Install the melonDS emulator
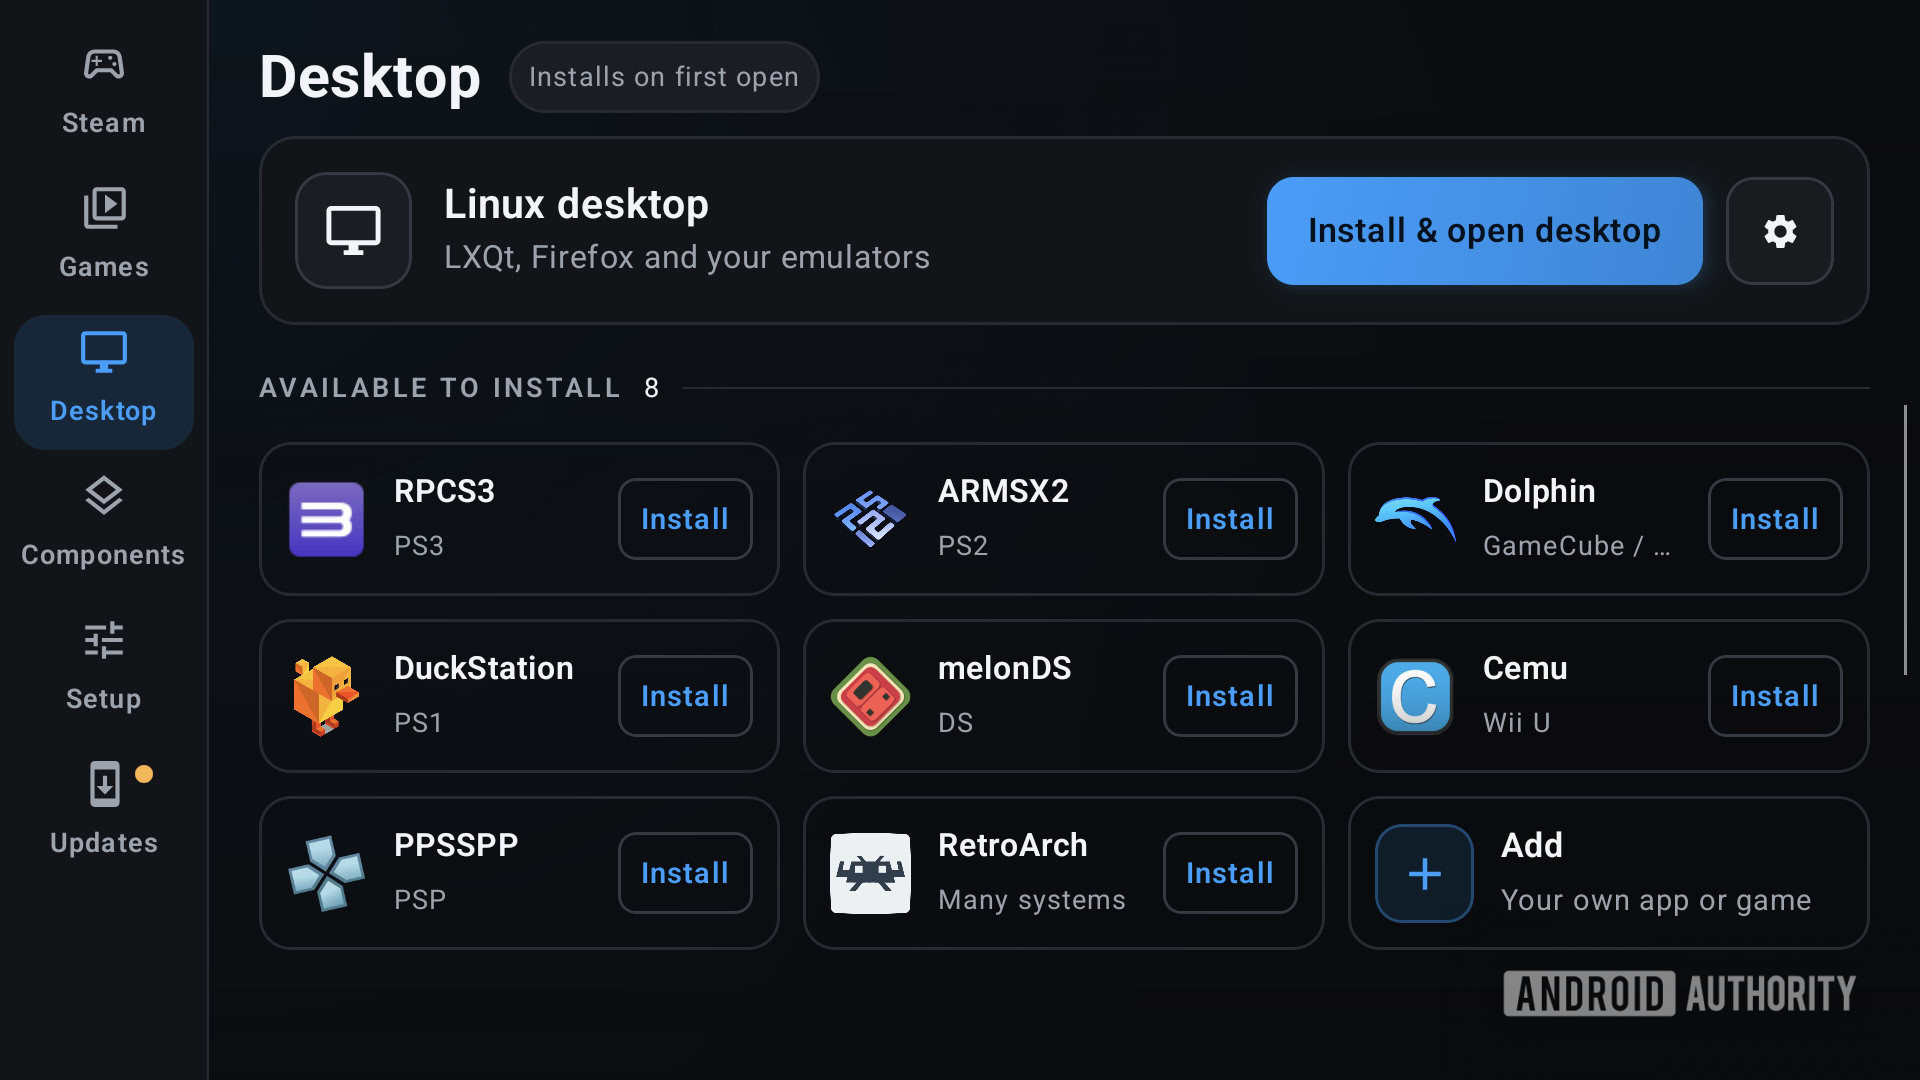The width and height of the screenshot is (1920, 1080). click(x=1230, y=696)
